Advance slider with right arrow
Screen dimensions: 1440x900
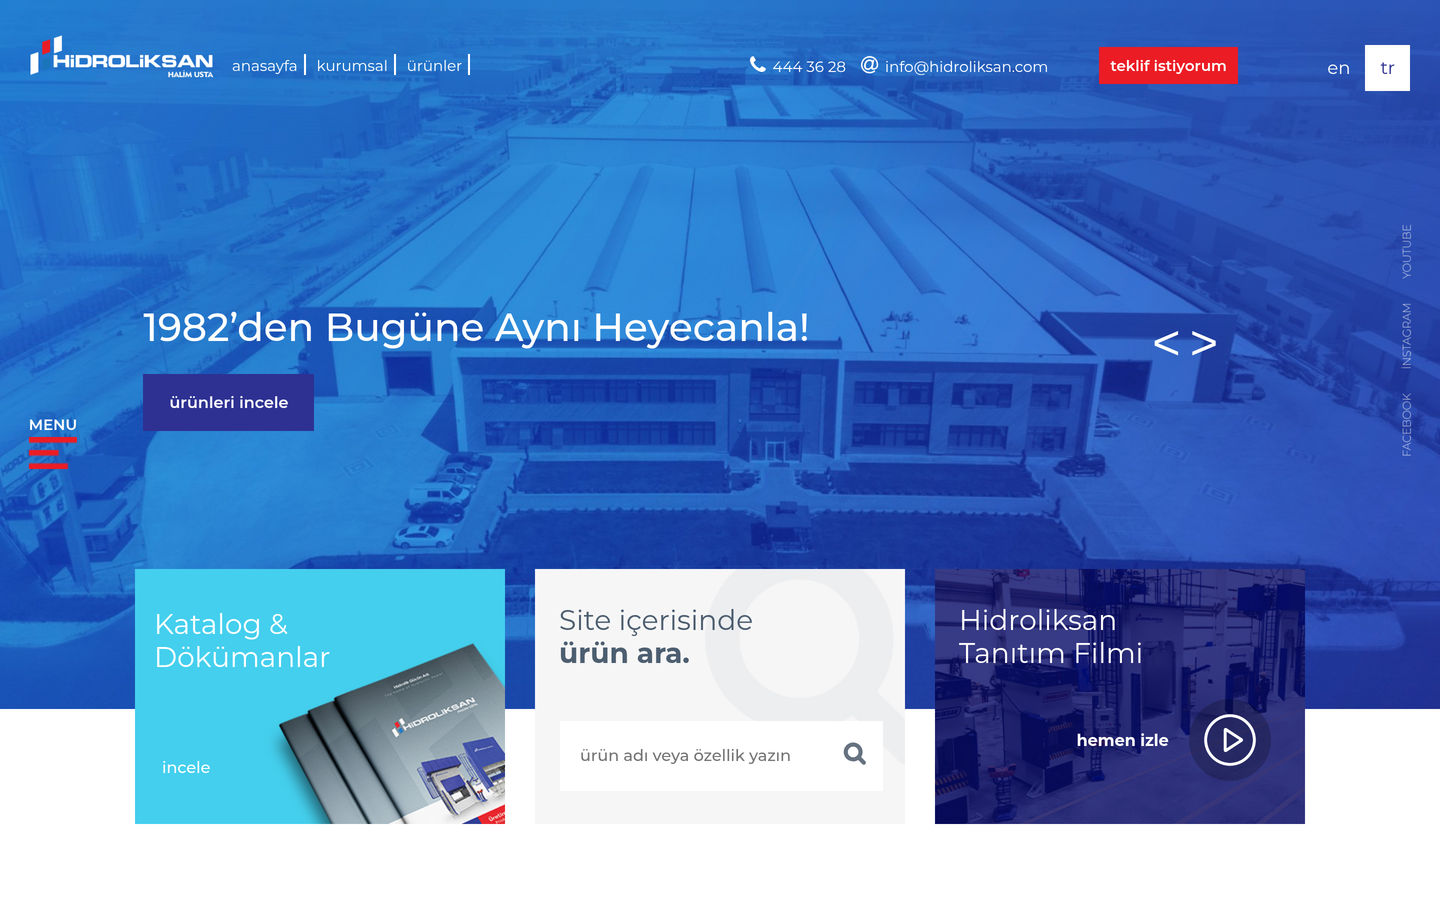coord(1204,343)
